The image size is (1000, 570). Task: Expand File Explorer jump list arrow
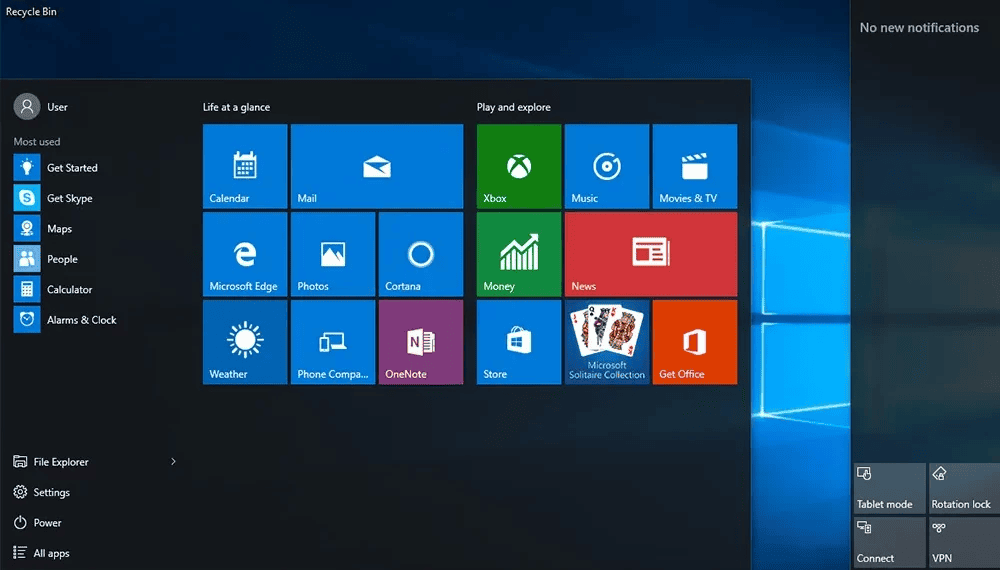(173, 462)
